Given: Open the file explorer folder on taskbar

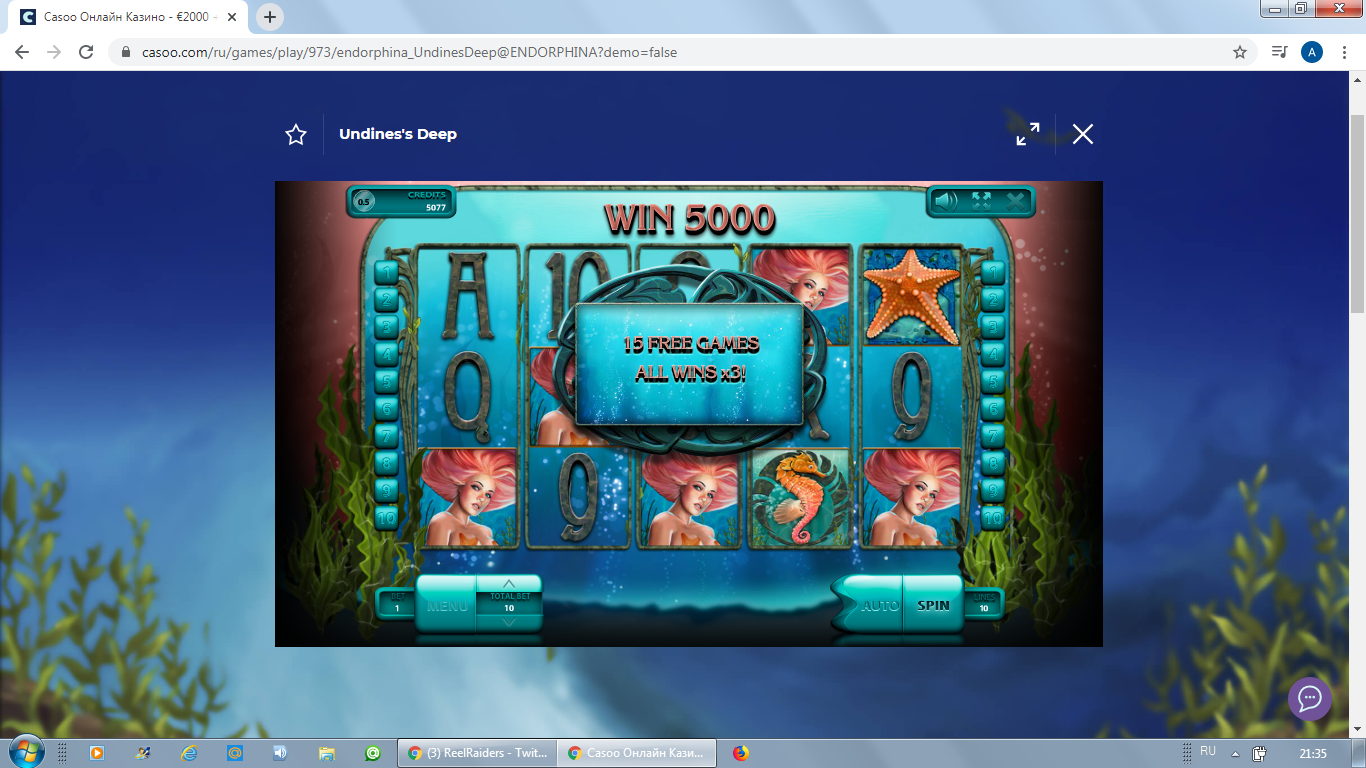Looking at the screenshot, I should point(327,753).
